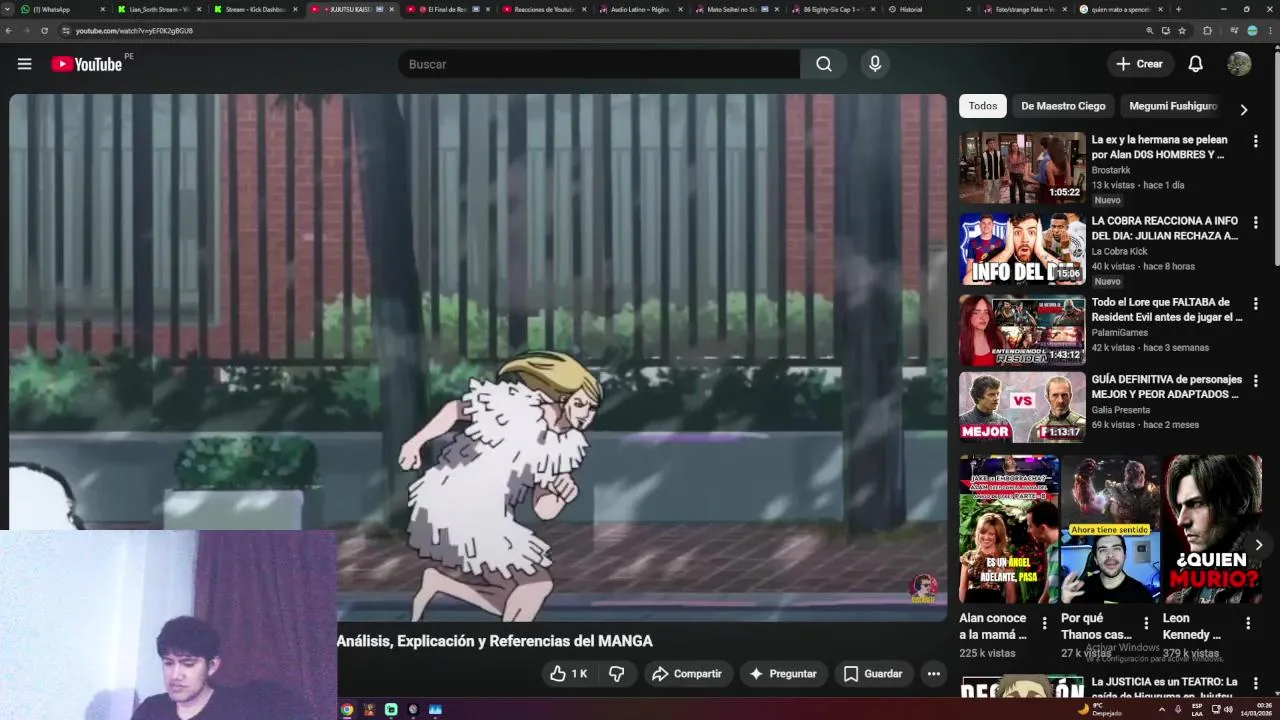Open the 'Ahora tiene sentido' short thumbnail
This screenshot has height=720, width=1280.
(1110, 529)
